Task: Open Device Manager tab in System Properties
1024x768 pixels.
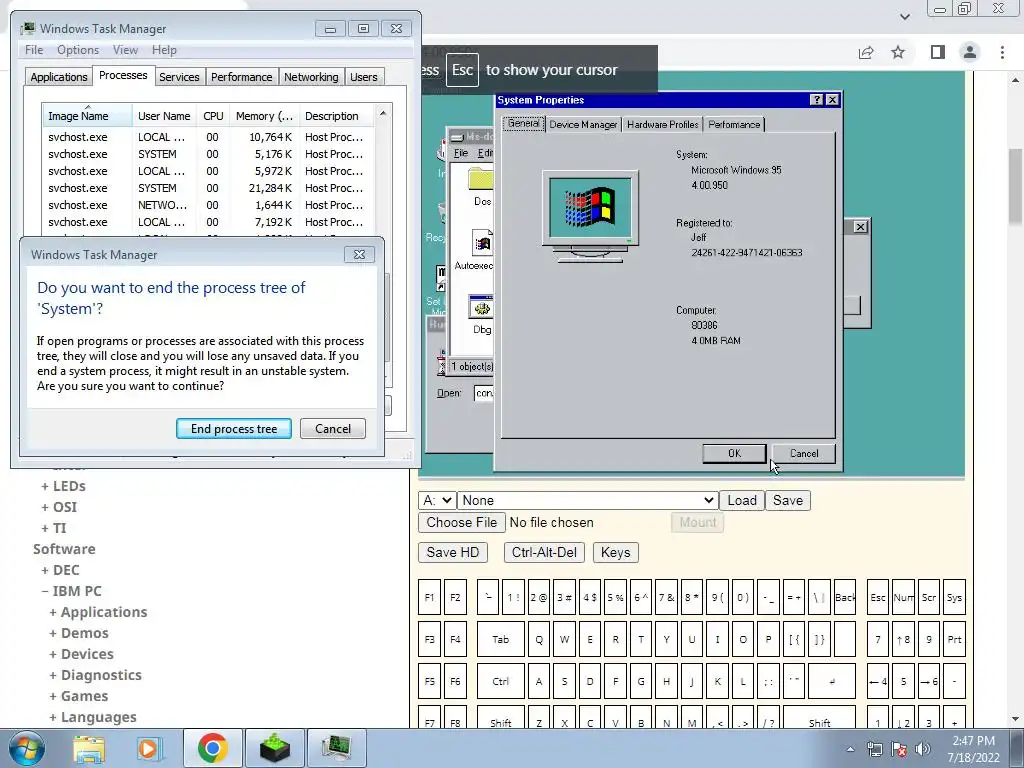Action: (x=583, y=124)
